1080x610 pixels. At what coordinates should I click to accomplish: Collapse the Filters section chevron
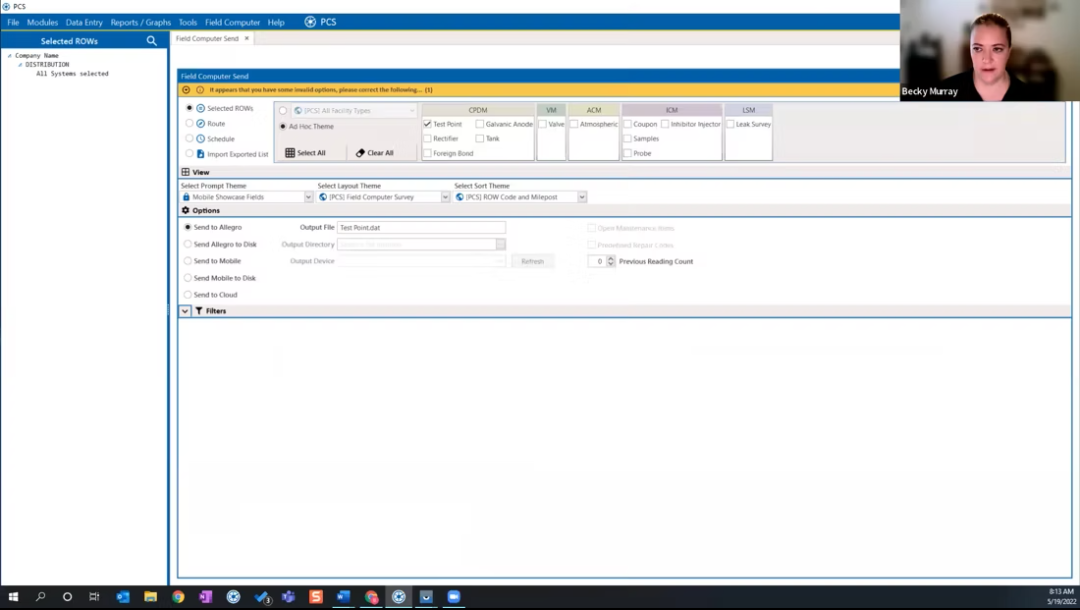tap(184, 311)
